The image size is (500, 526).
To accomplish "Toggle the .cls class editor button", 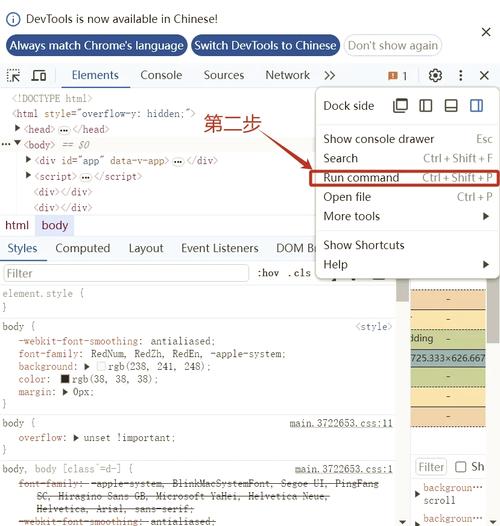I will pyautogui.click(x=299, y=273).
